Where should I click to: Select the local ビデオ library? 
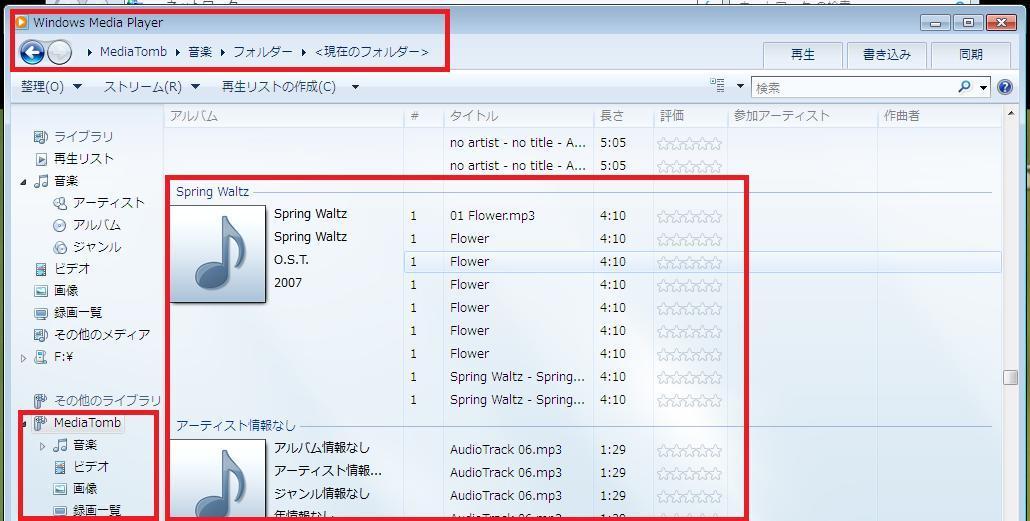click(72, 269)
